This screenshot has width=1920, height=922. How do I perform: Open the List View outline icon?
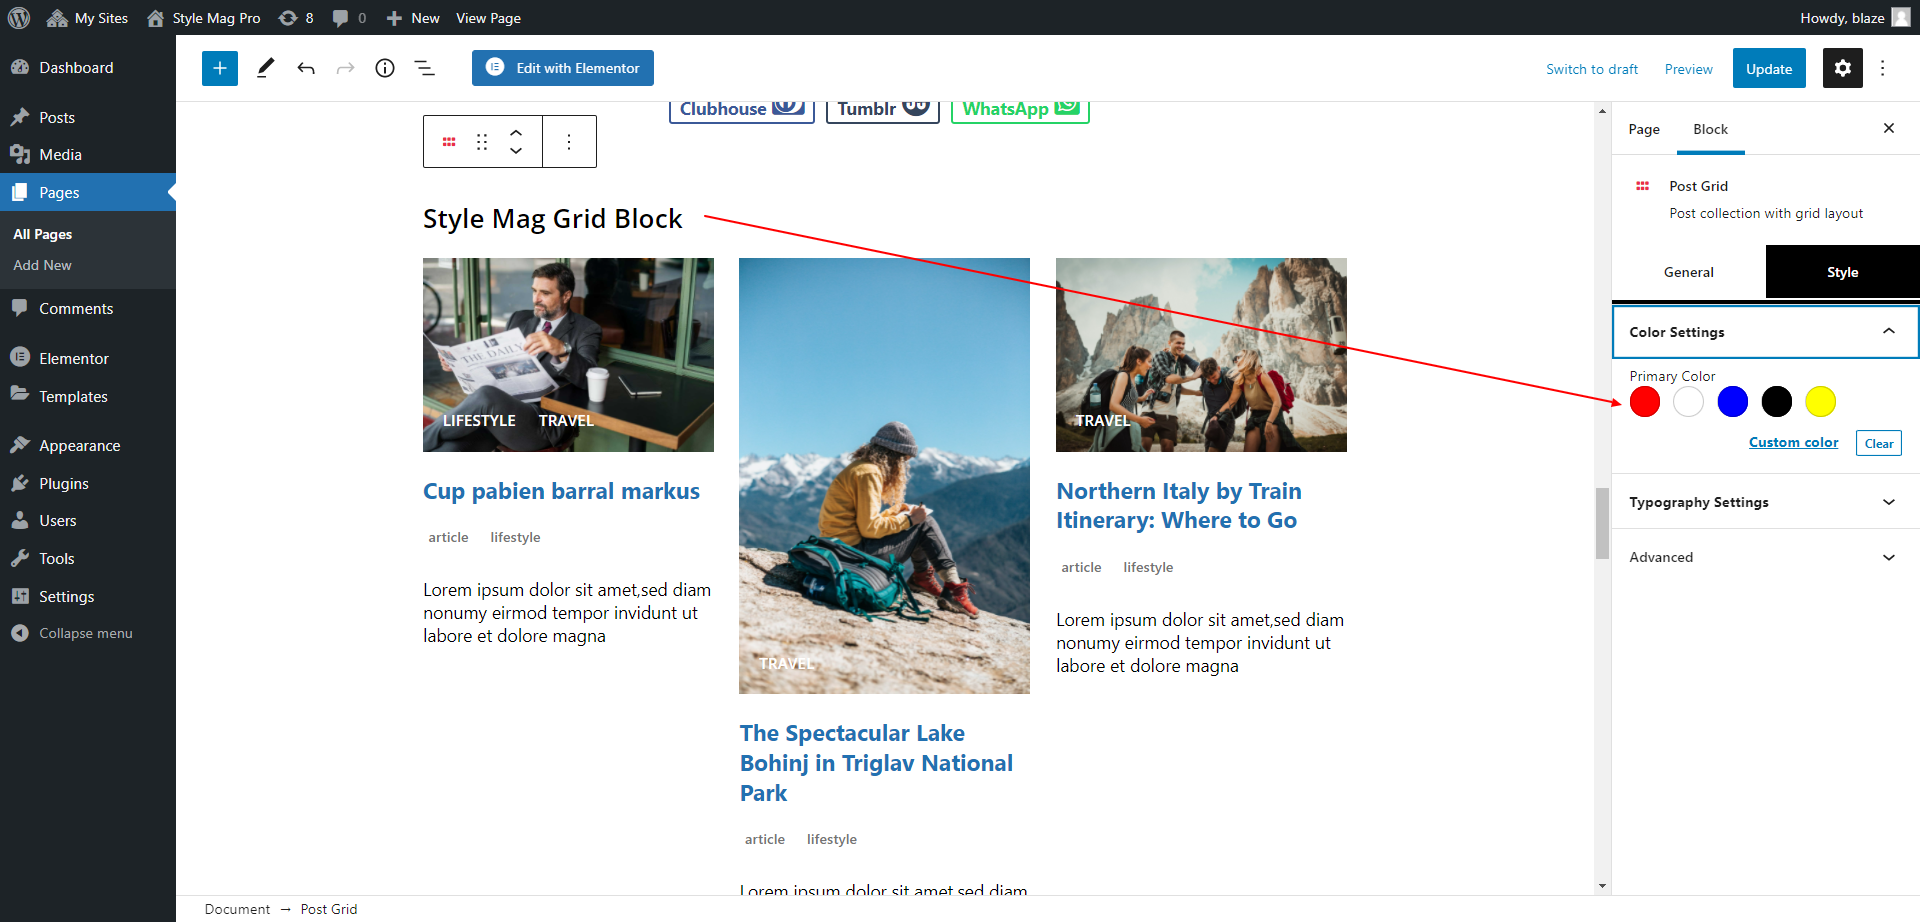point(425,68)
